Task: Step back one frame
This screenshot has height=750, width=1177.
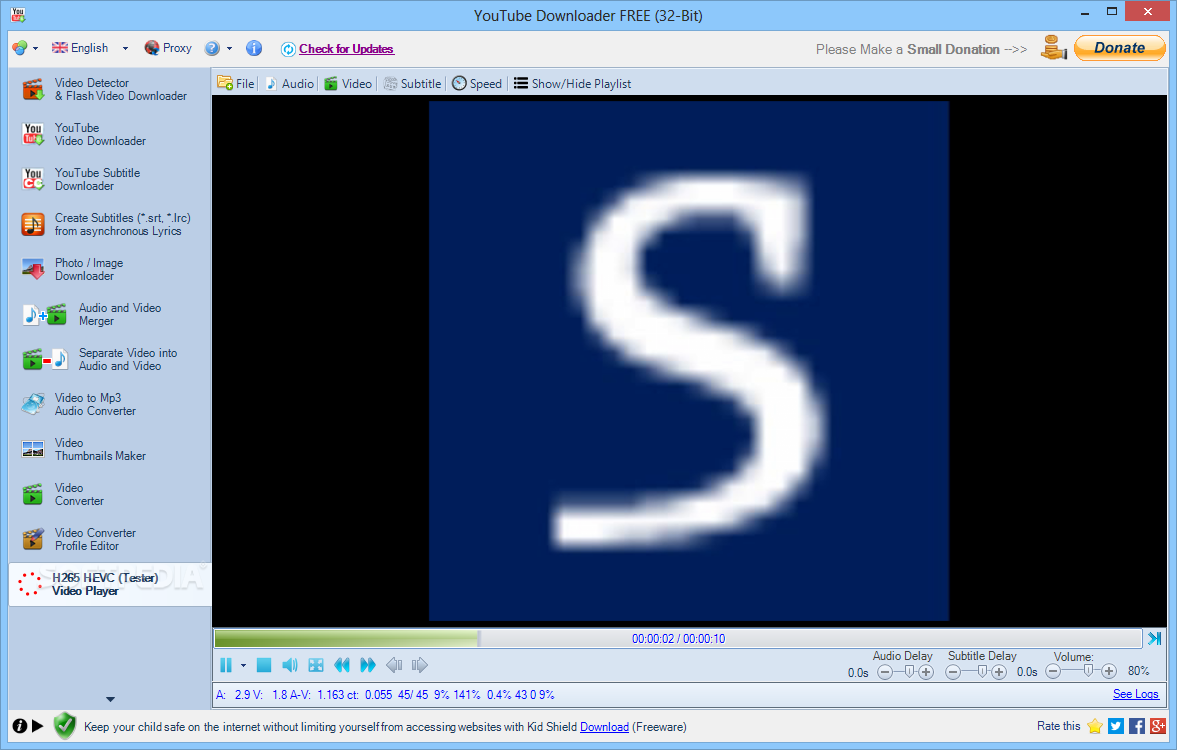Action: coord(393,665)
